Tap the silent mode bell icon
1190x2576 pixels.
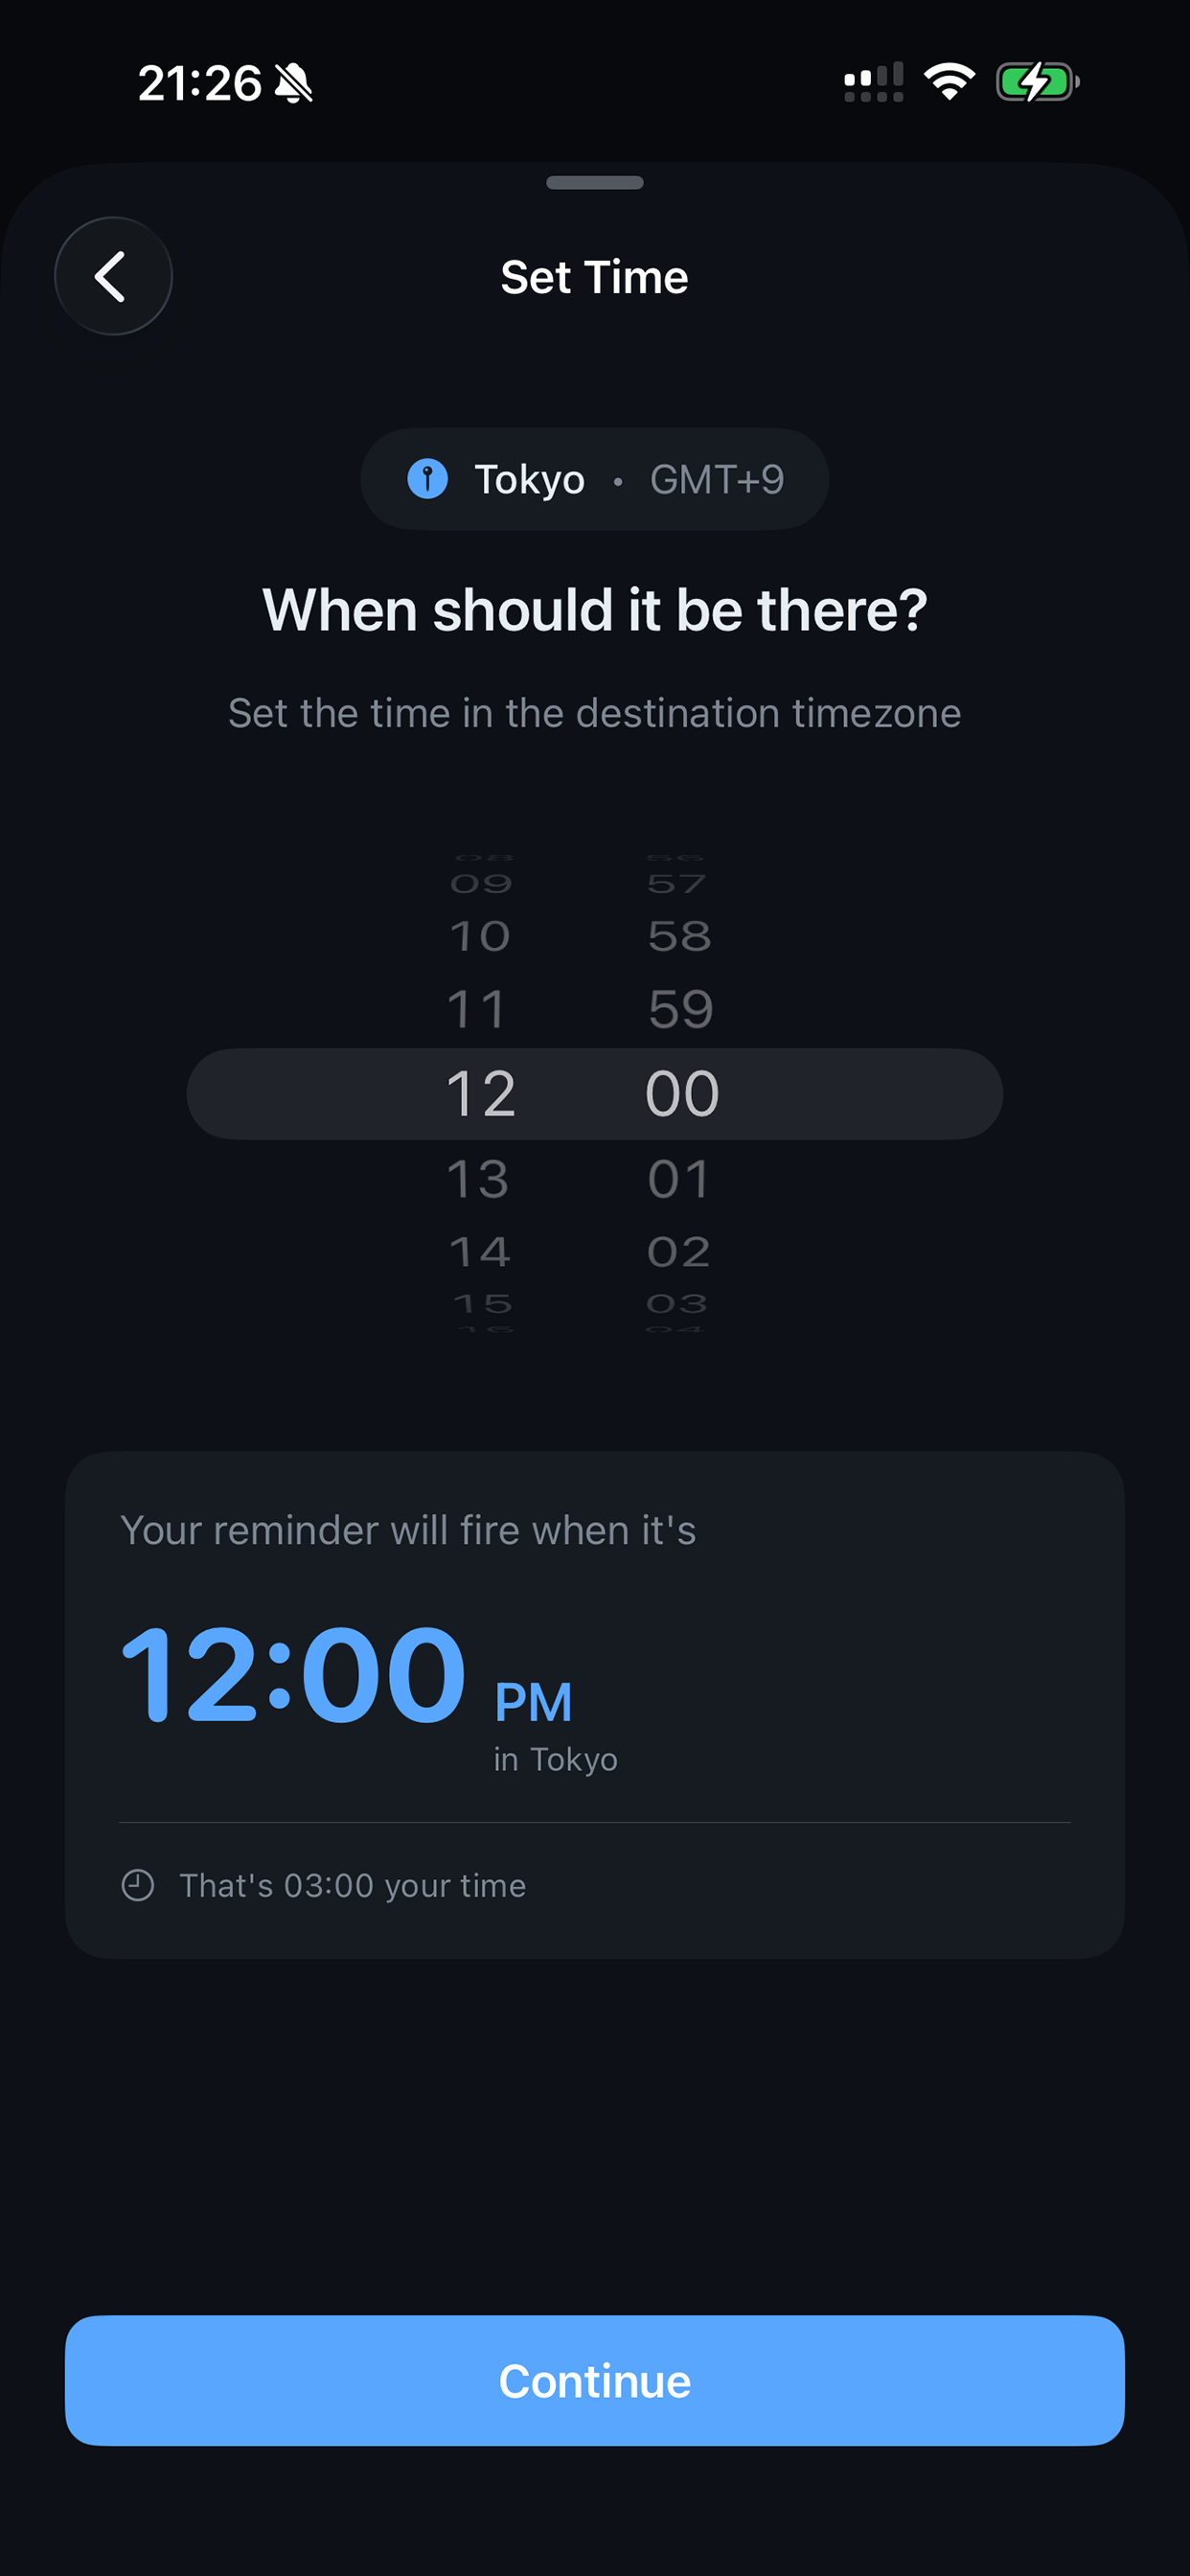point(293,82)
